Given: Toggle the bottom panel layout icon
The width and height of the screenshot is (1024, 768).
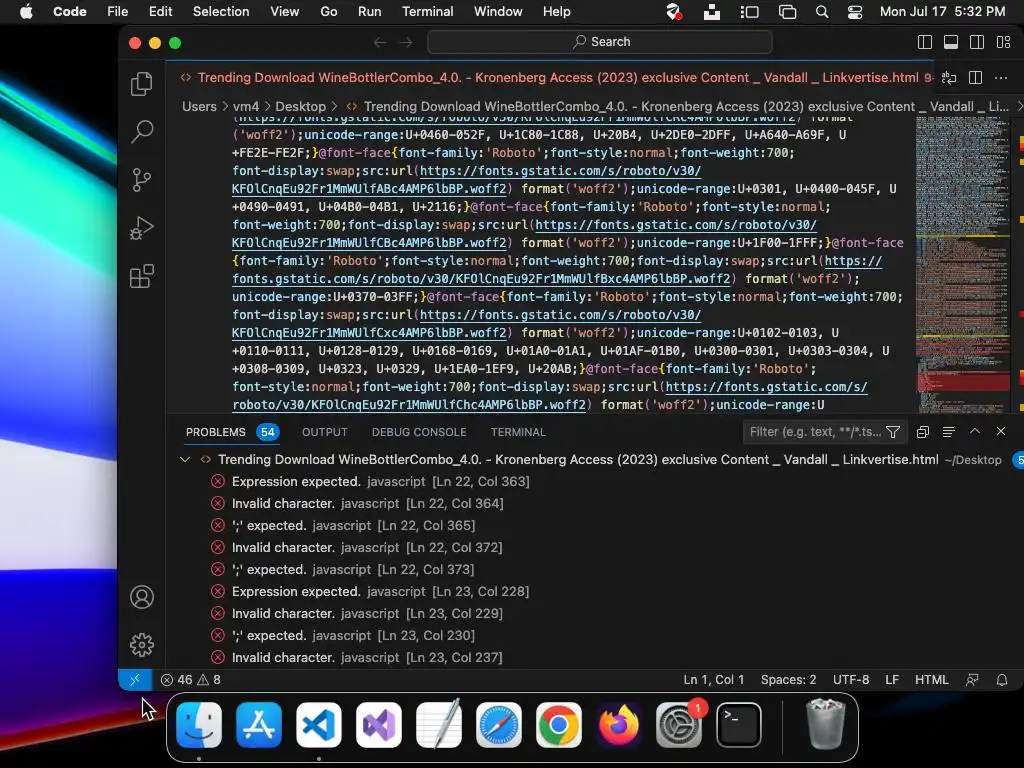Looking at the screenshot, I should tap(951, 42).
